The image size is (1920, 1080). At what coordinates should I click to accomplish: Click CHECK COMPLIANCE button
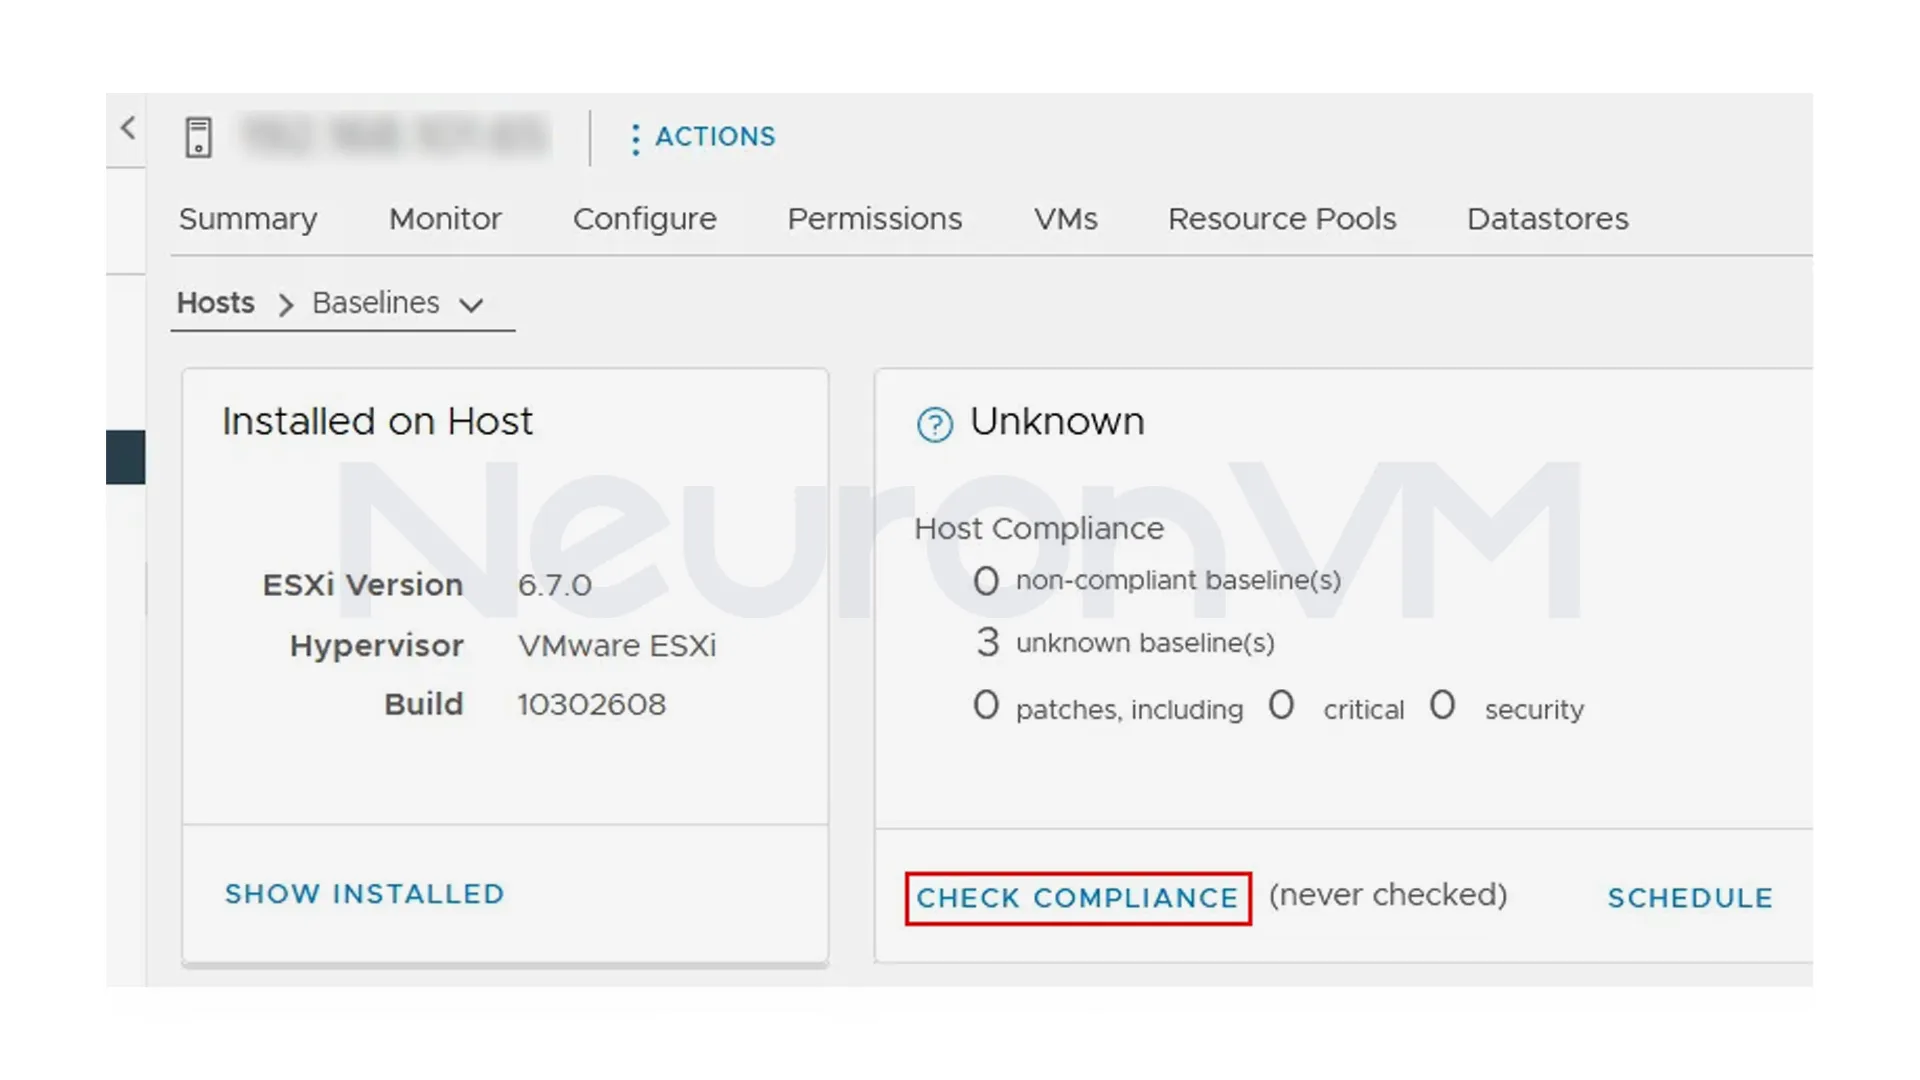coord(1078,898)
